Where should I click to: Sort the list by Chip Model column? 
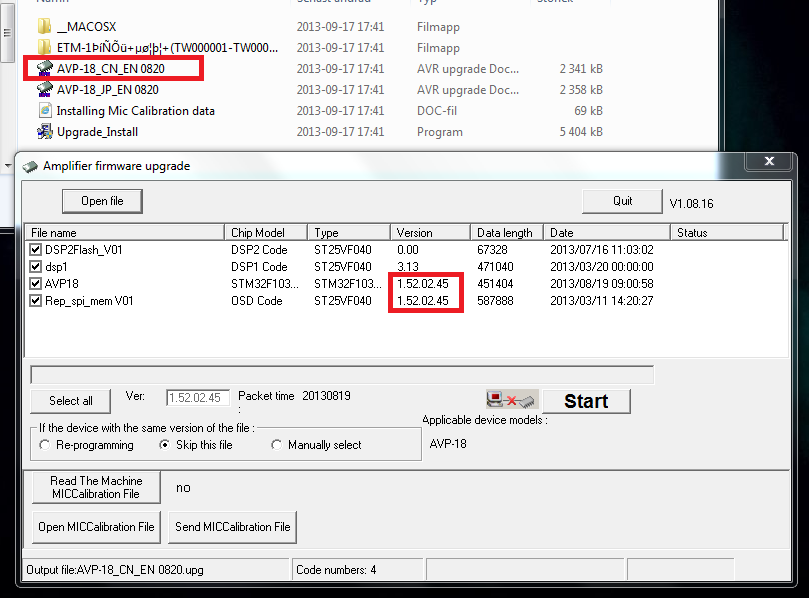[x=266, y=233]
